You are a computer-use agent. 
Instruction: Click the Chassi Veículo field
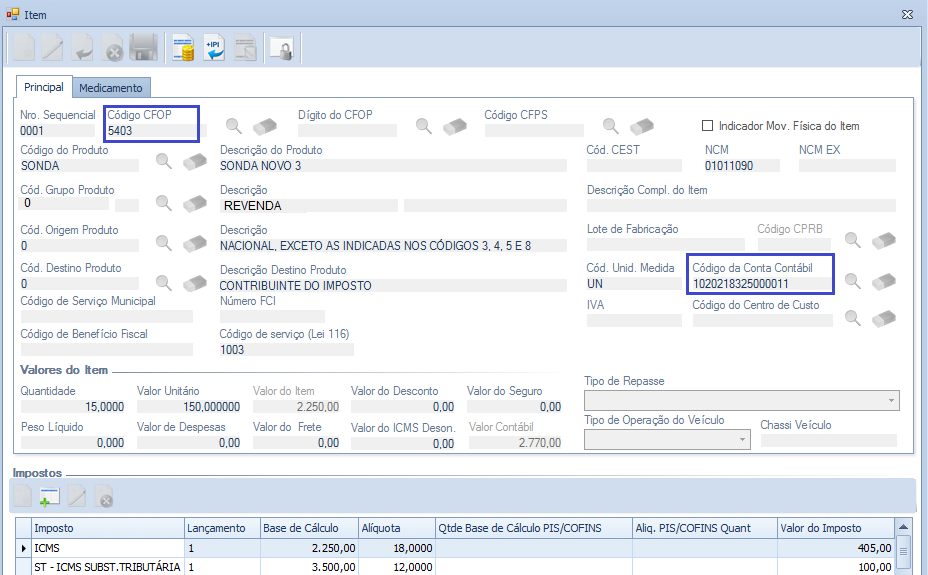829,441
